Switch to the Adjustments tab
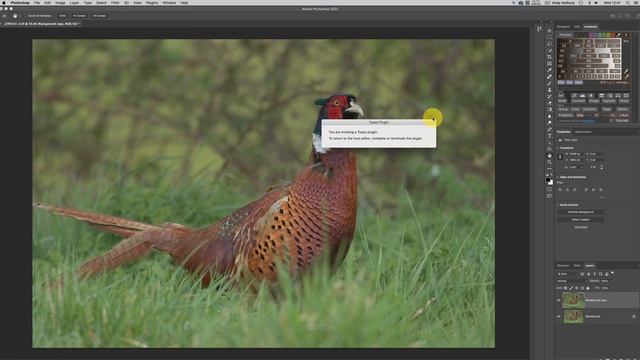640x360 pixels. point(583,132)
